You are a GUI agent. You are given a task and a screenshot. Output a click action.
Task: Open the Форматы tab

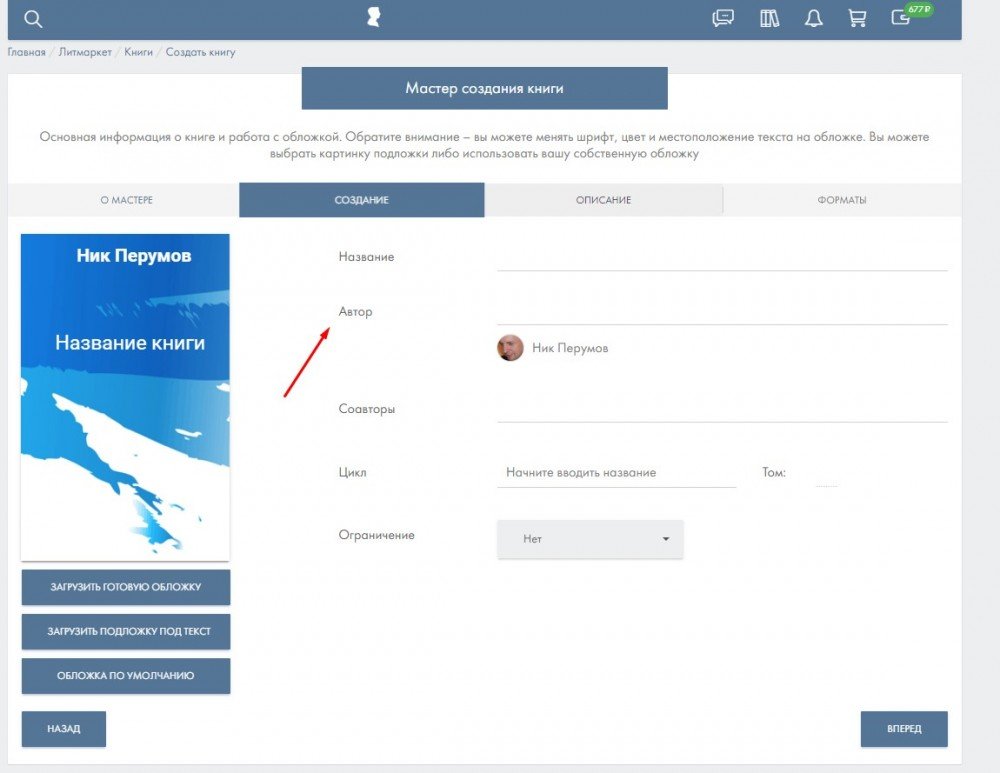(x=841, y=200)
